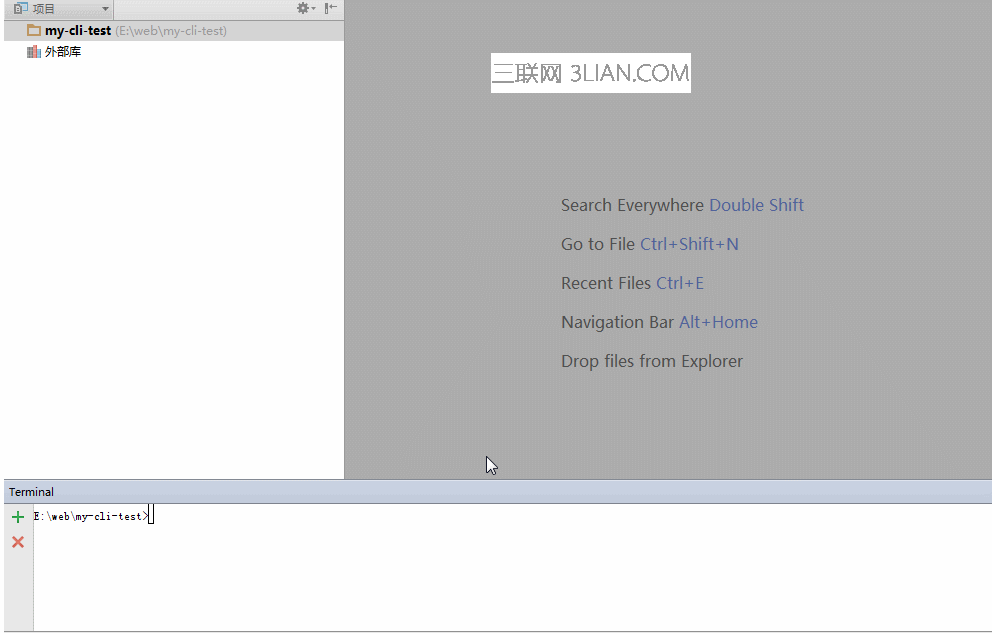Viewport: 992px width, 633px height.
Task: Focus the terminal prompt E:\web\my-cli-test>
Action: point(91,516)
